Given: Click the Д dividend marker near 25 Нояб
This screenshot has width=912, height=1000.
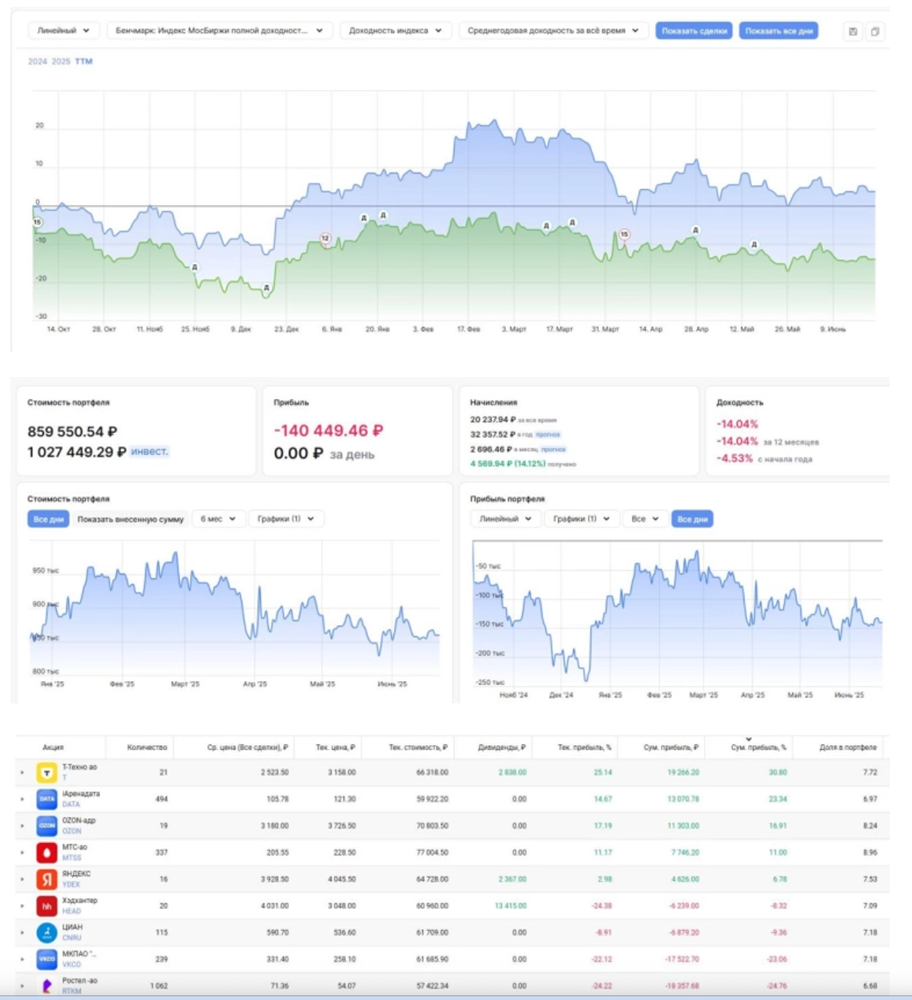Looking at the screenshot, I should pyautogui.click(x=195, y=267).
